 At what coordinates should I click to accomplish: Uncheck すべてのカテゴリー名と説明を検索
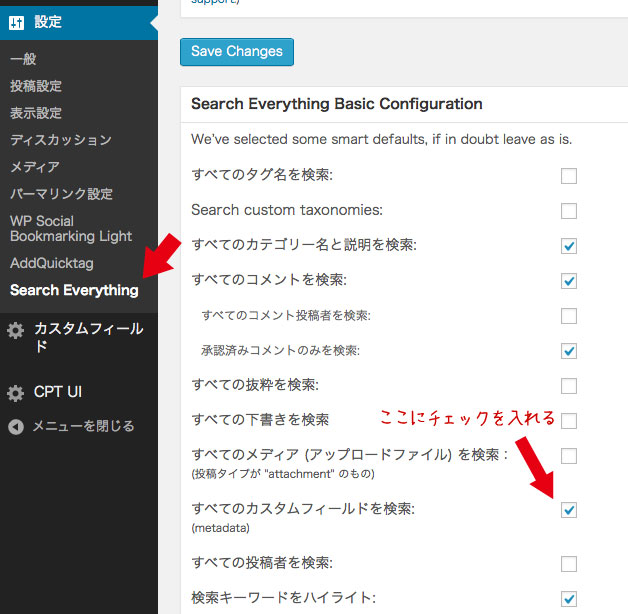coord(569,246)
